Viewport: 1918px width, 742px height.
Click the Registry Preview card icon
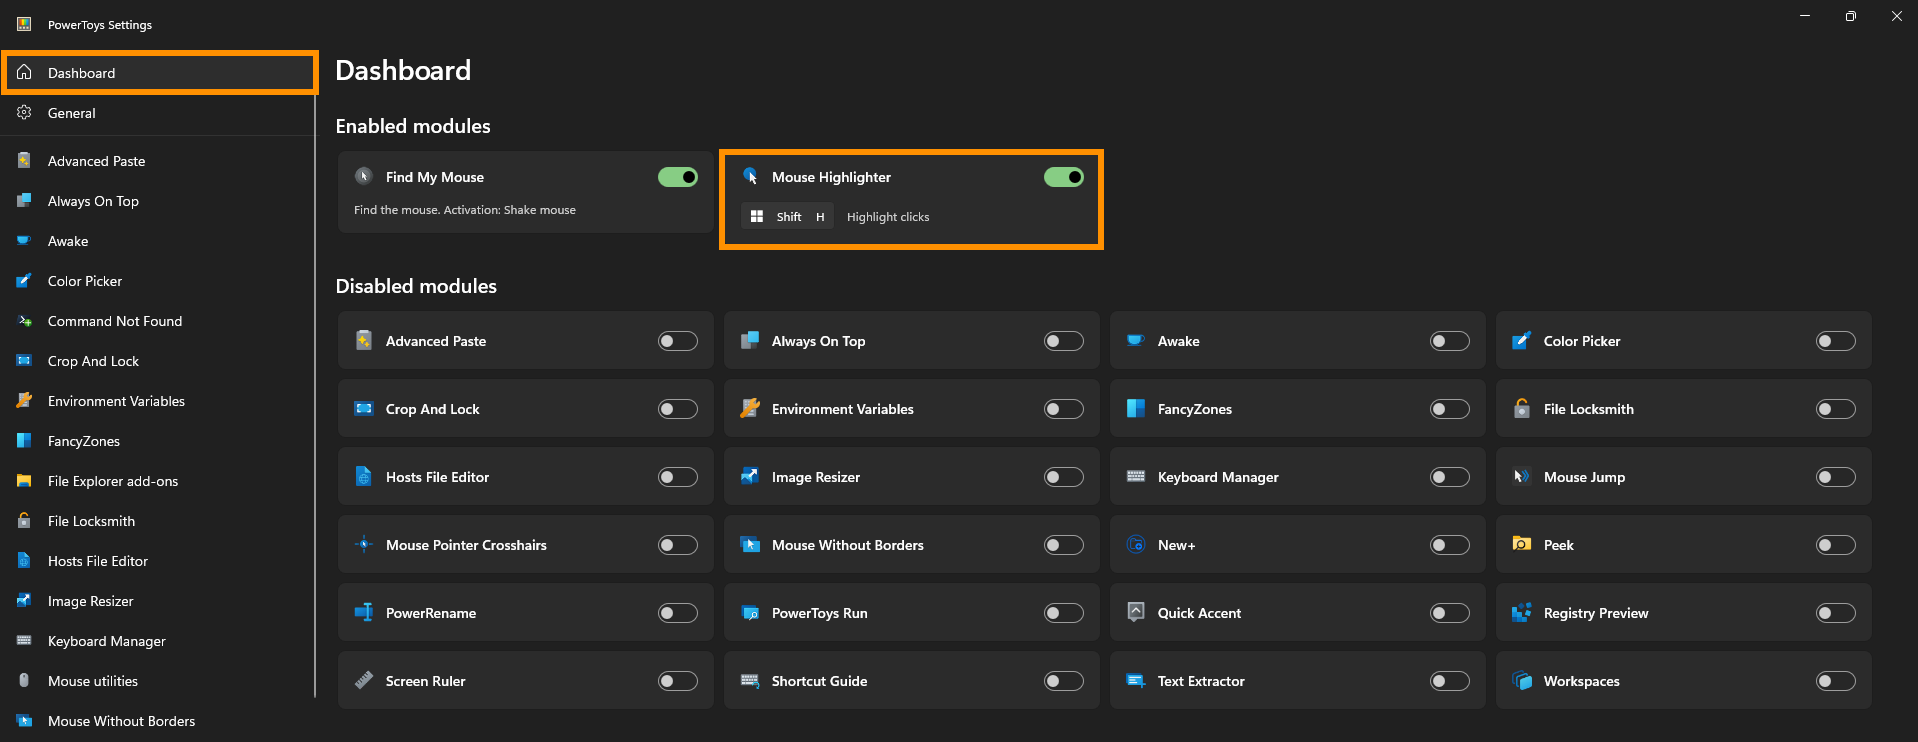[x=1522, y=612]
